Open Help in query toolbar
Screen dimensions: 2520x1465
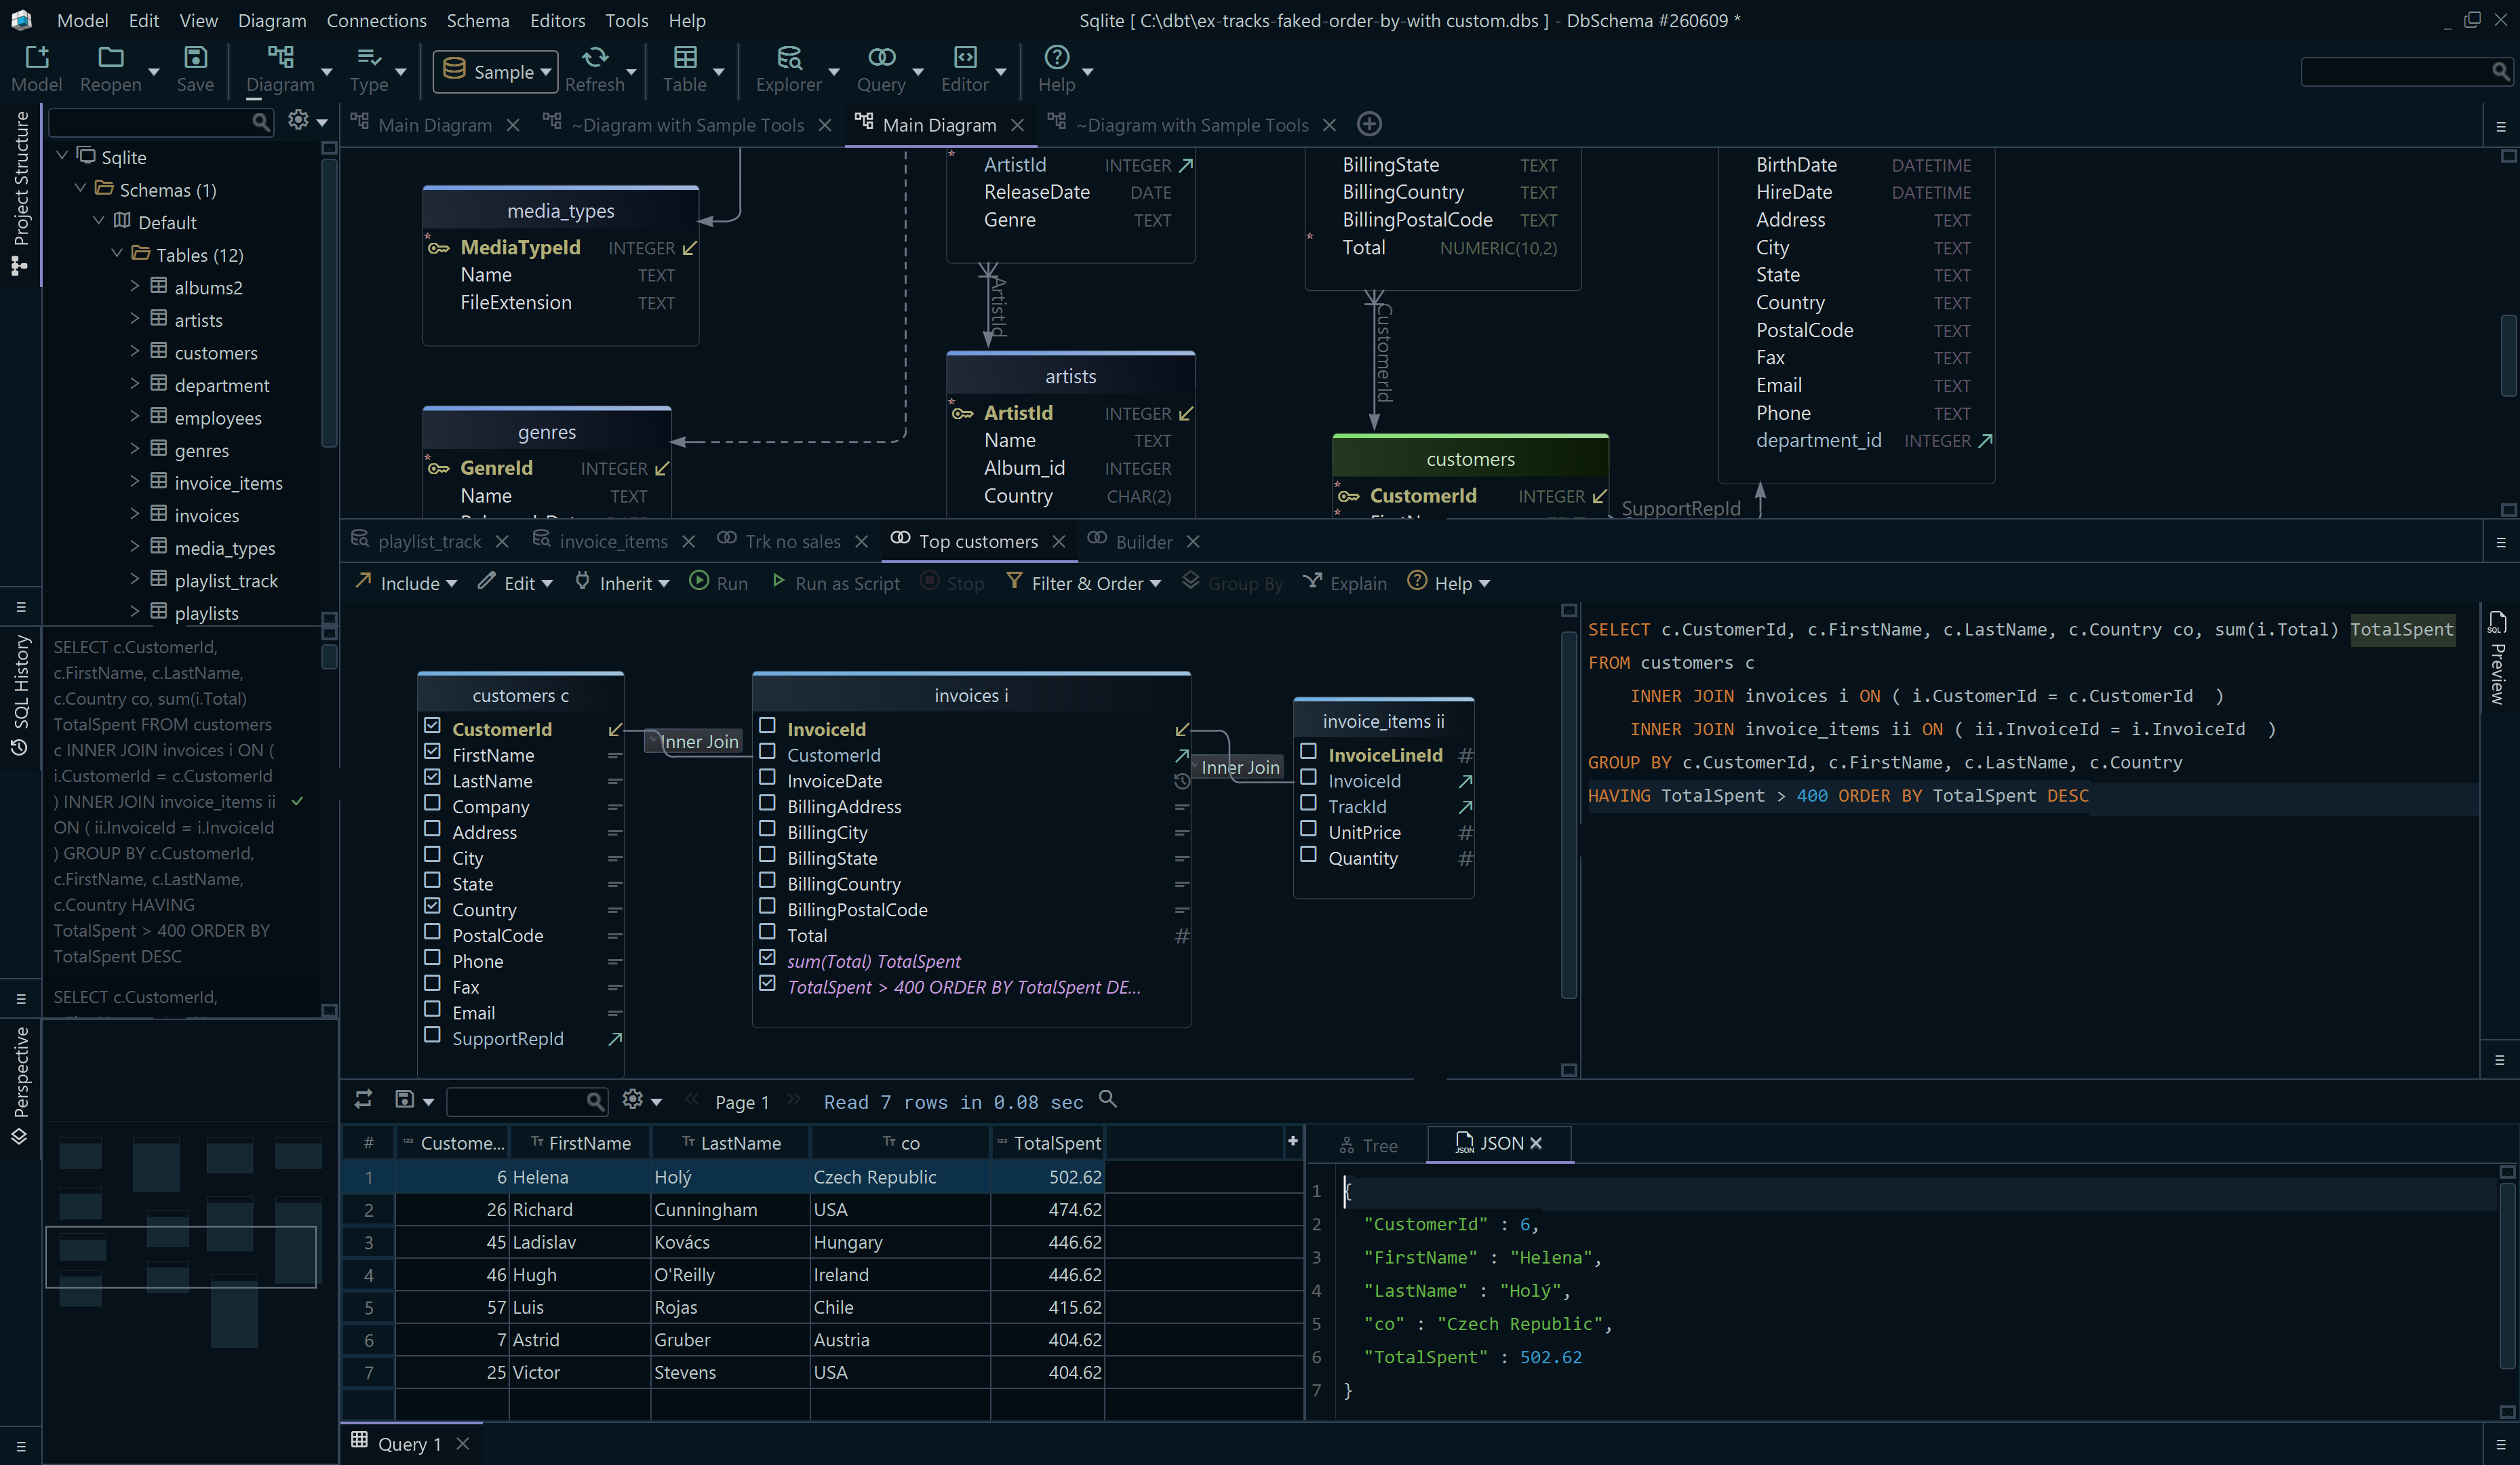point(1448,582)
